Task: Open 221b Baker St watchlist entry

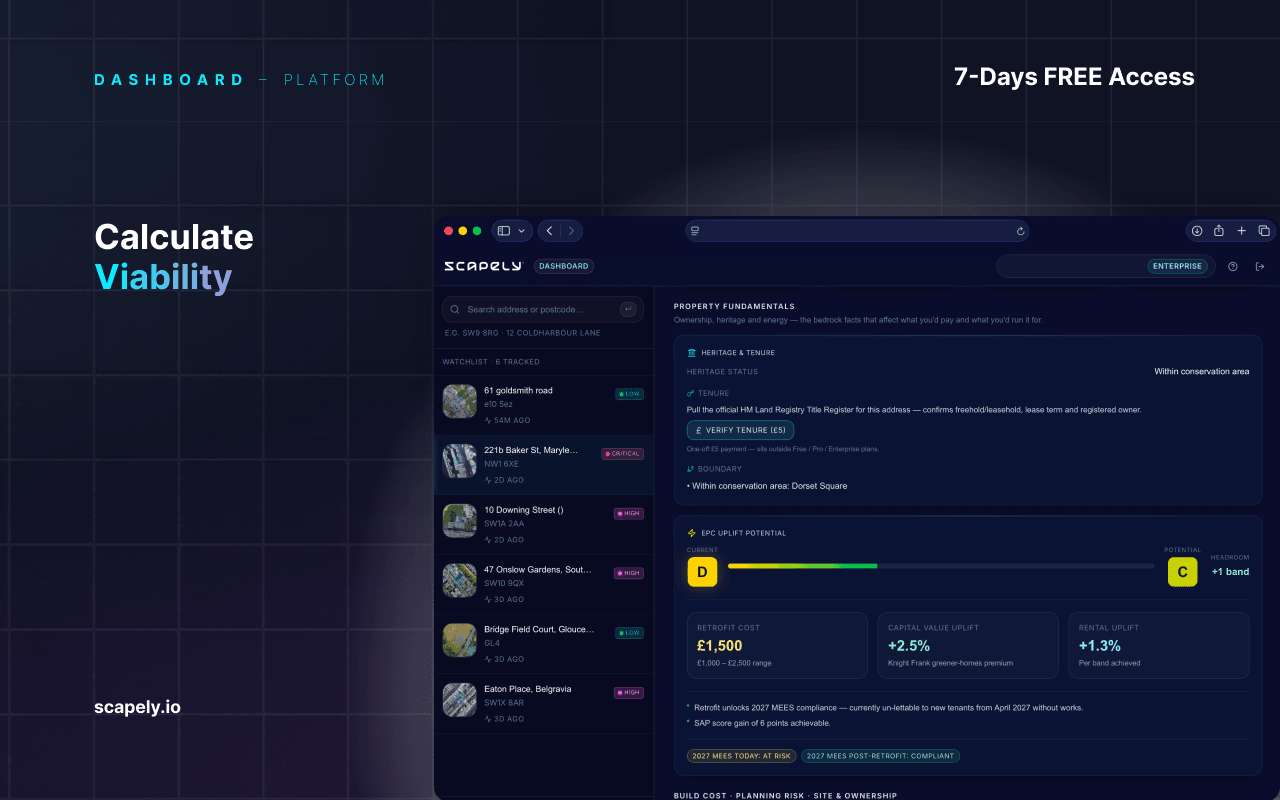Action: pyautogui.click(x=543, y=465)
